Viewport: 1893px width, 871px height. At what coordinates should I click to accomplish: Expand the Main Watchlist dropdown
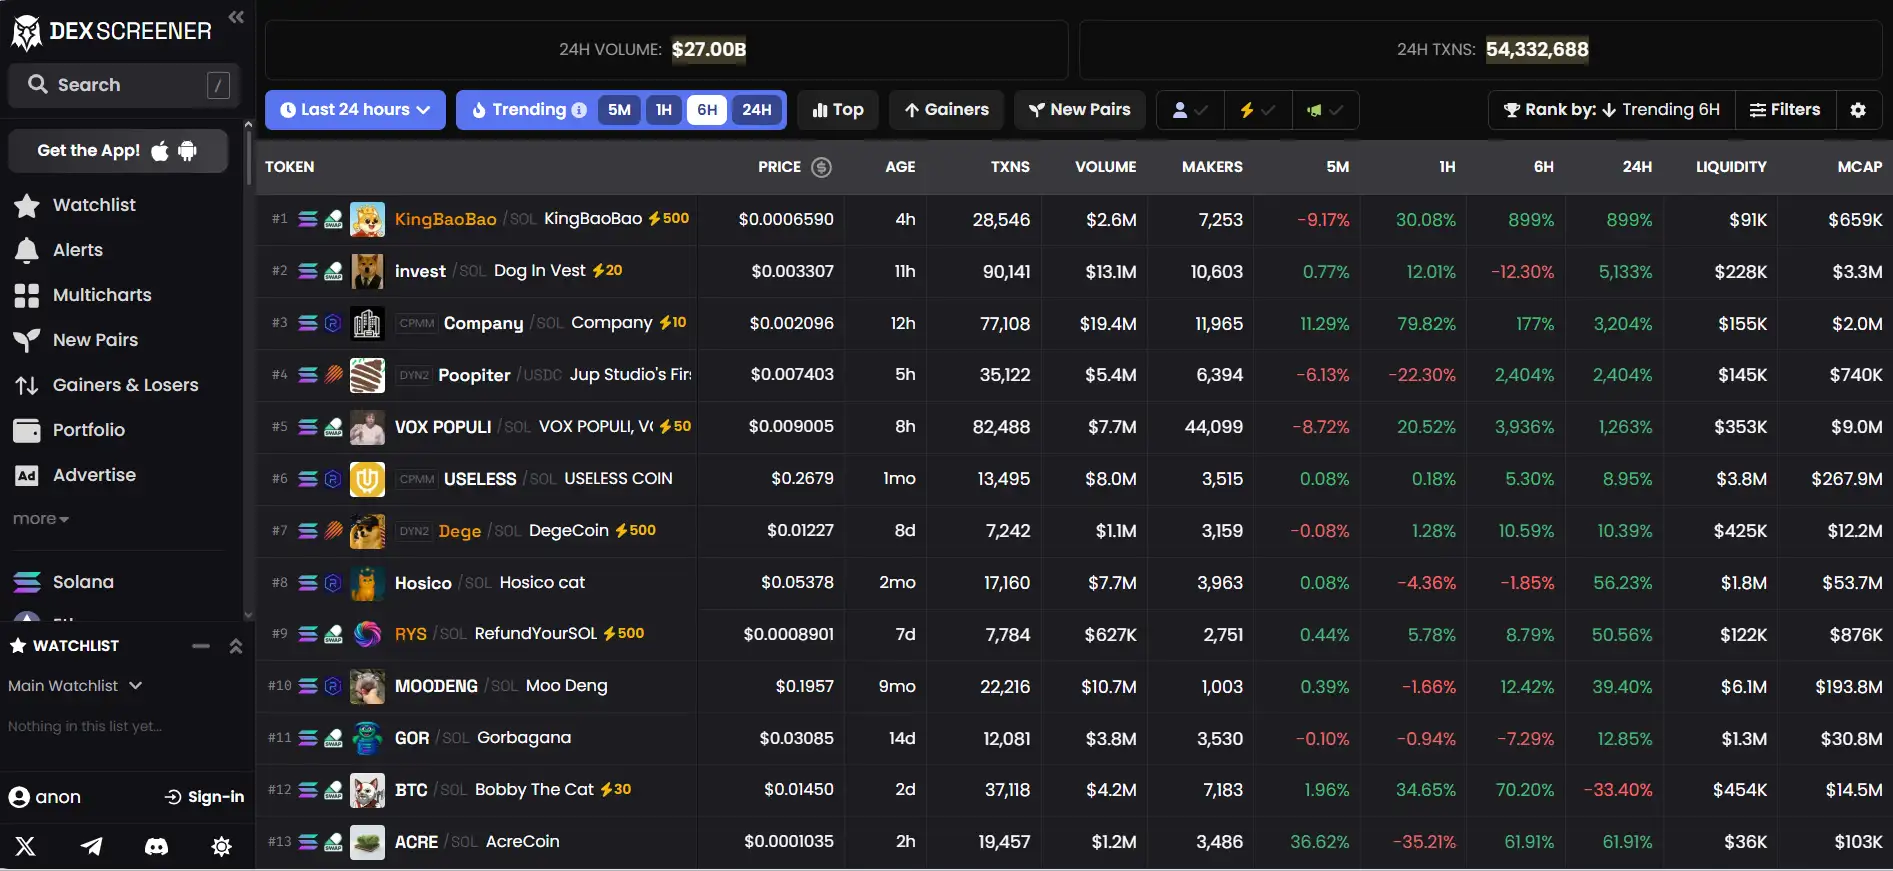(76, 686)
